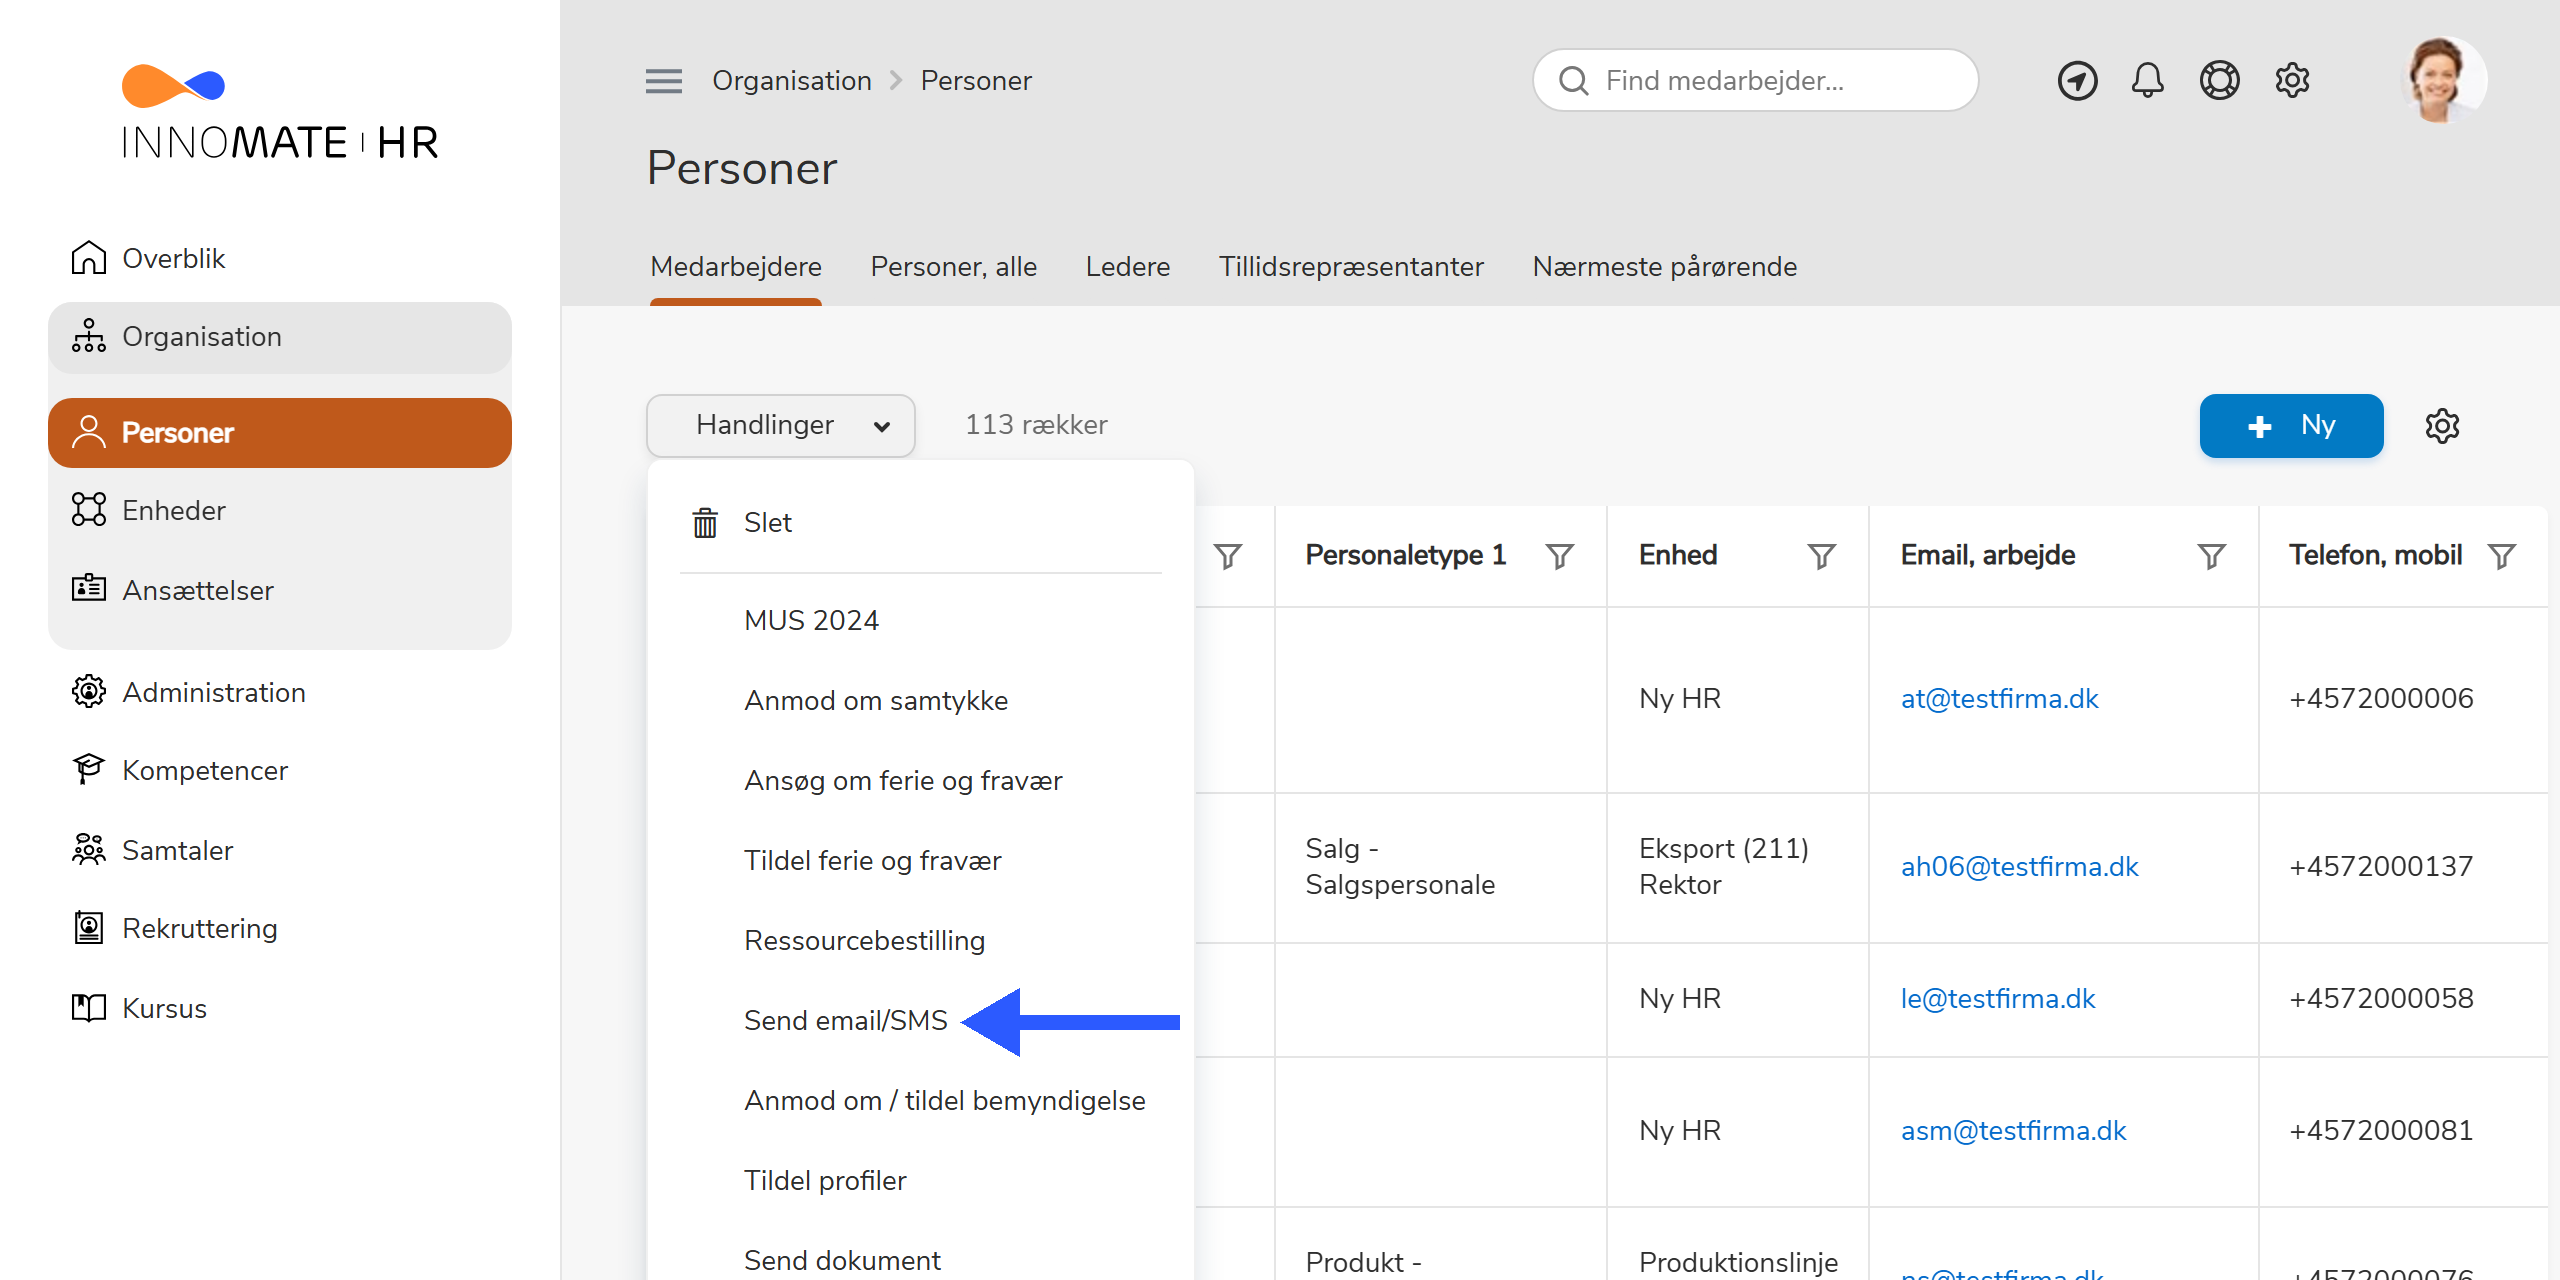This screenshot has height=1280, width=2560.
Task: Click Personer in the breadcrumb
Action: [976, 80]
